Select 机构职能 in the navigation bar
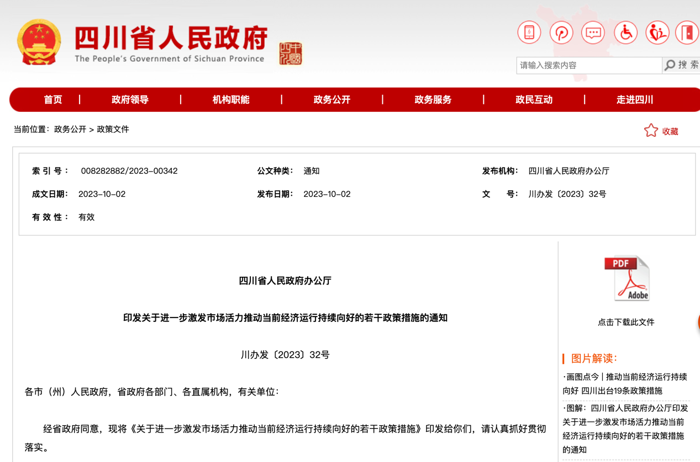 pyautogui.click(x=231, y=100)
